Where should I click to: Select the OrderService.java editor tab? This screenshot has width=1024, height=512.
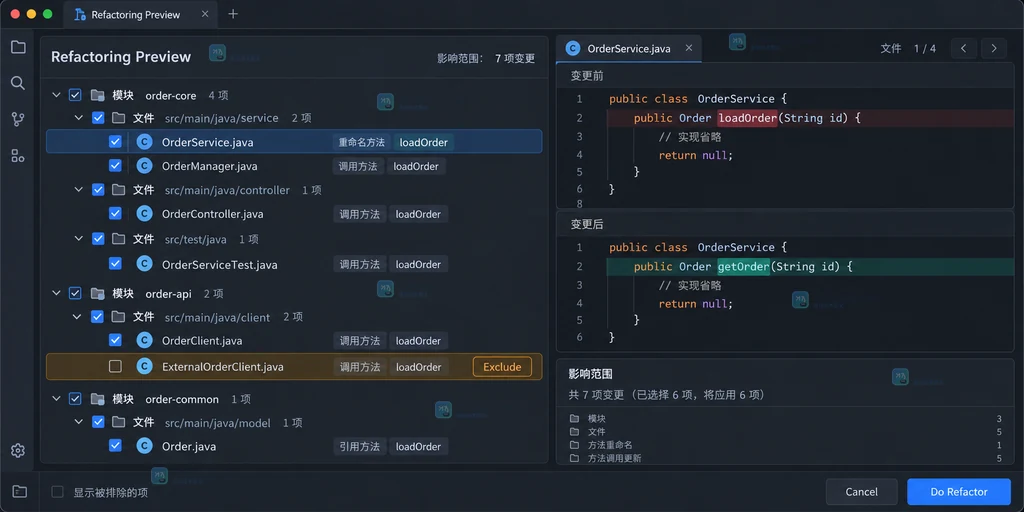point(628,48)
